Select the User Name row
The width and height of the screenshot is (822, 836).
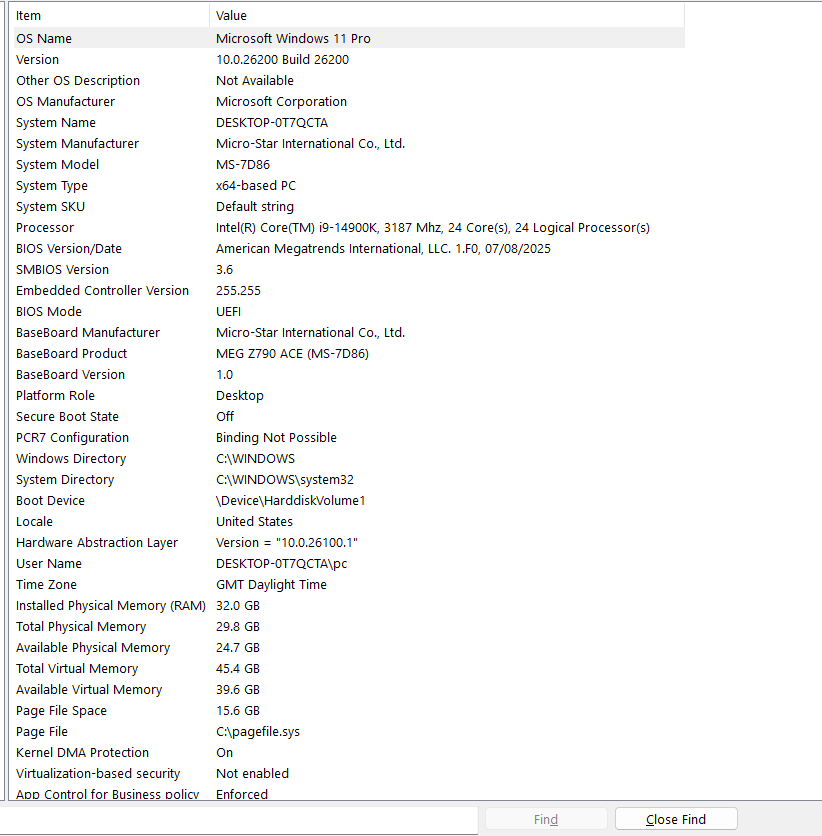pos(349,564)
